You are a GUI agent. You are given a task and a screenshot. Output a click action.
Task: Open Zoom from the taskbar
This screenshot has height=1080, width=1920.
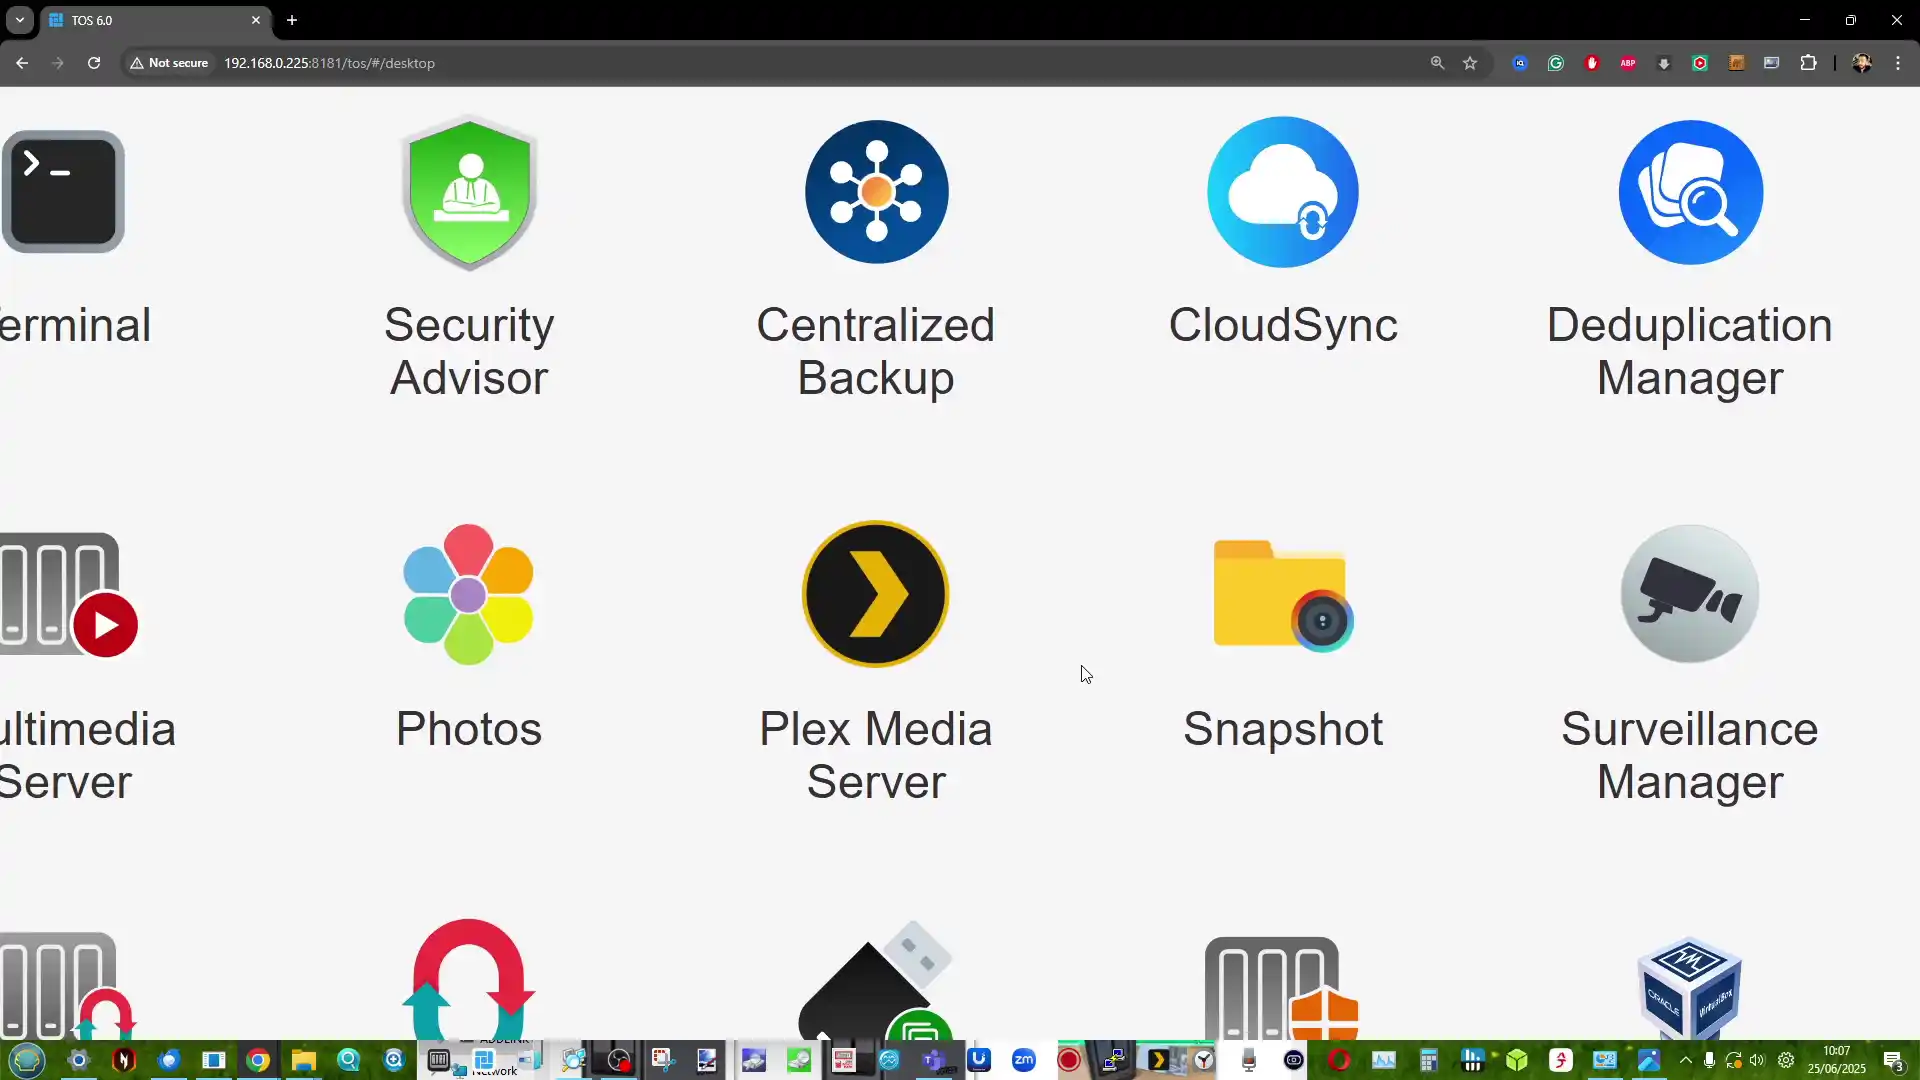(x=1024, y=1060)
